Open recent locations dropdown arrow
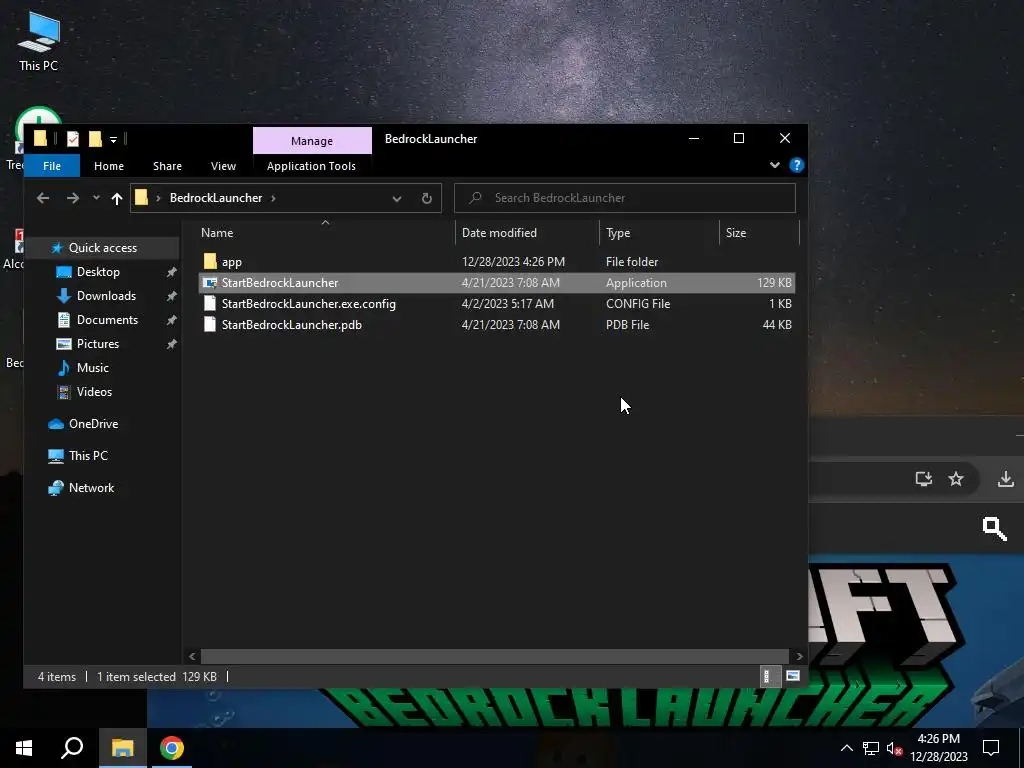Viewport: 1024px width, 768px height. (x=96, y=198)
